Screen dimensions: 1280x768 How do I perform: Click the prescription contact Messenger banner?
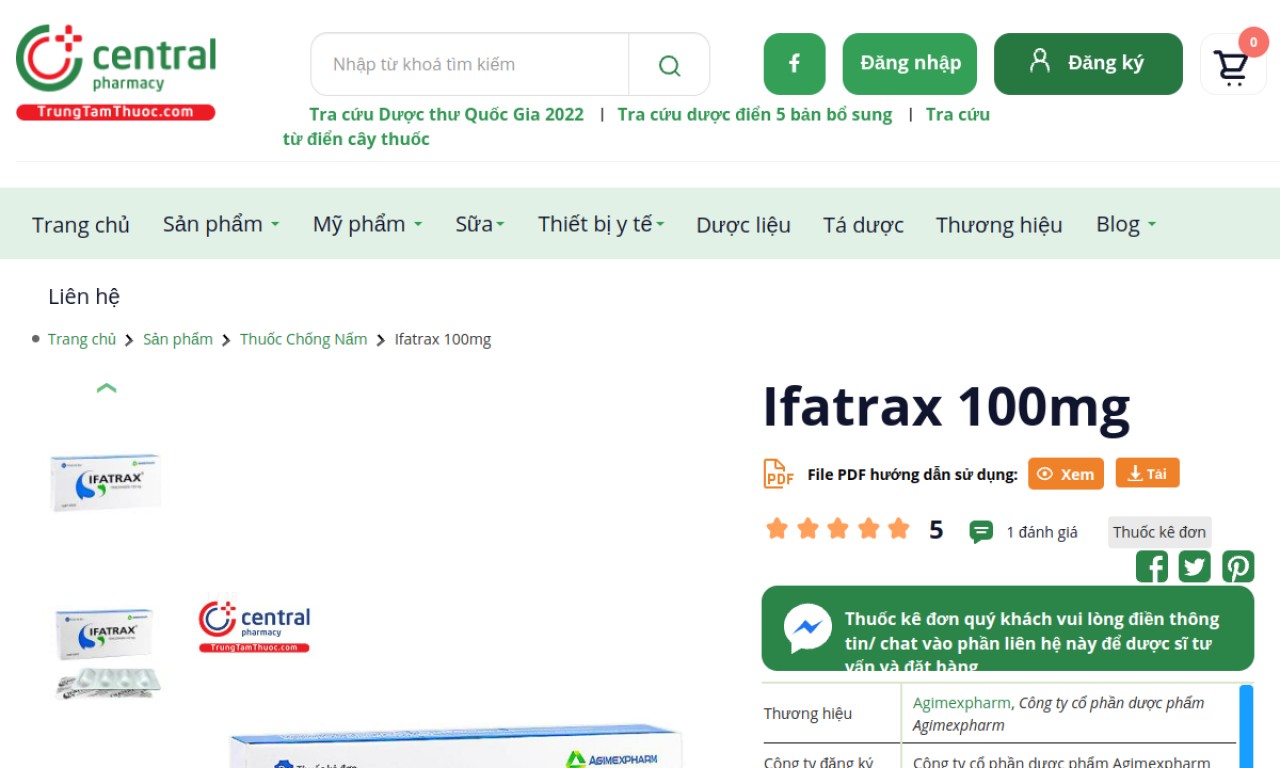[1008, 628]
